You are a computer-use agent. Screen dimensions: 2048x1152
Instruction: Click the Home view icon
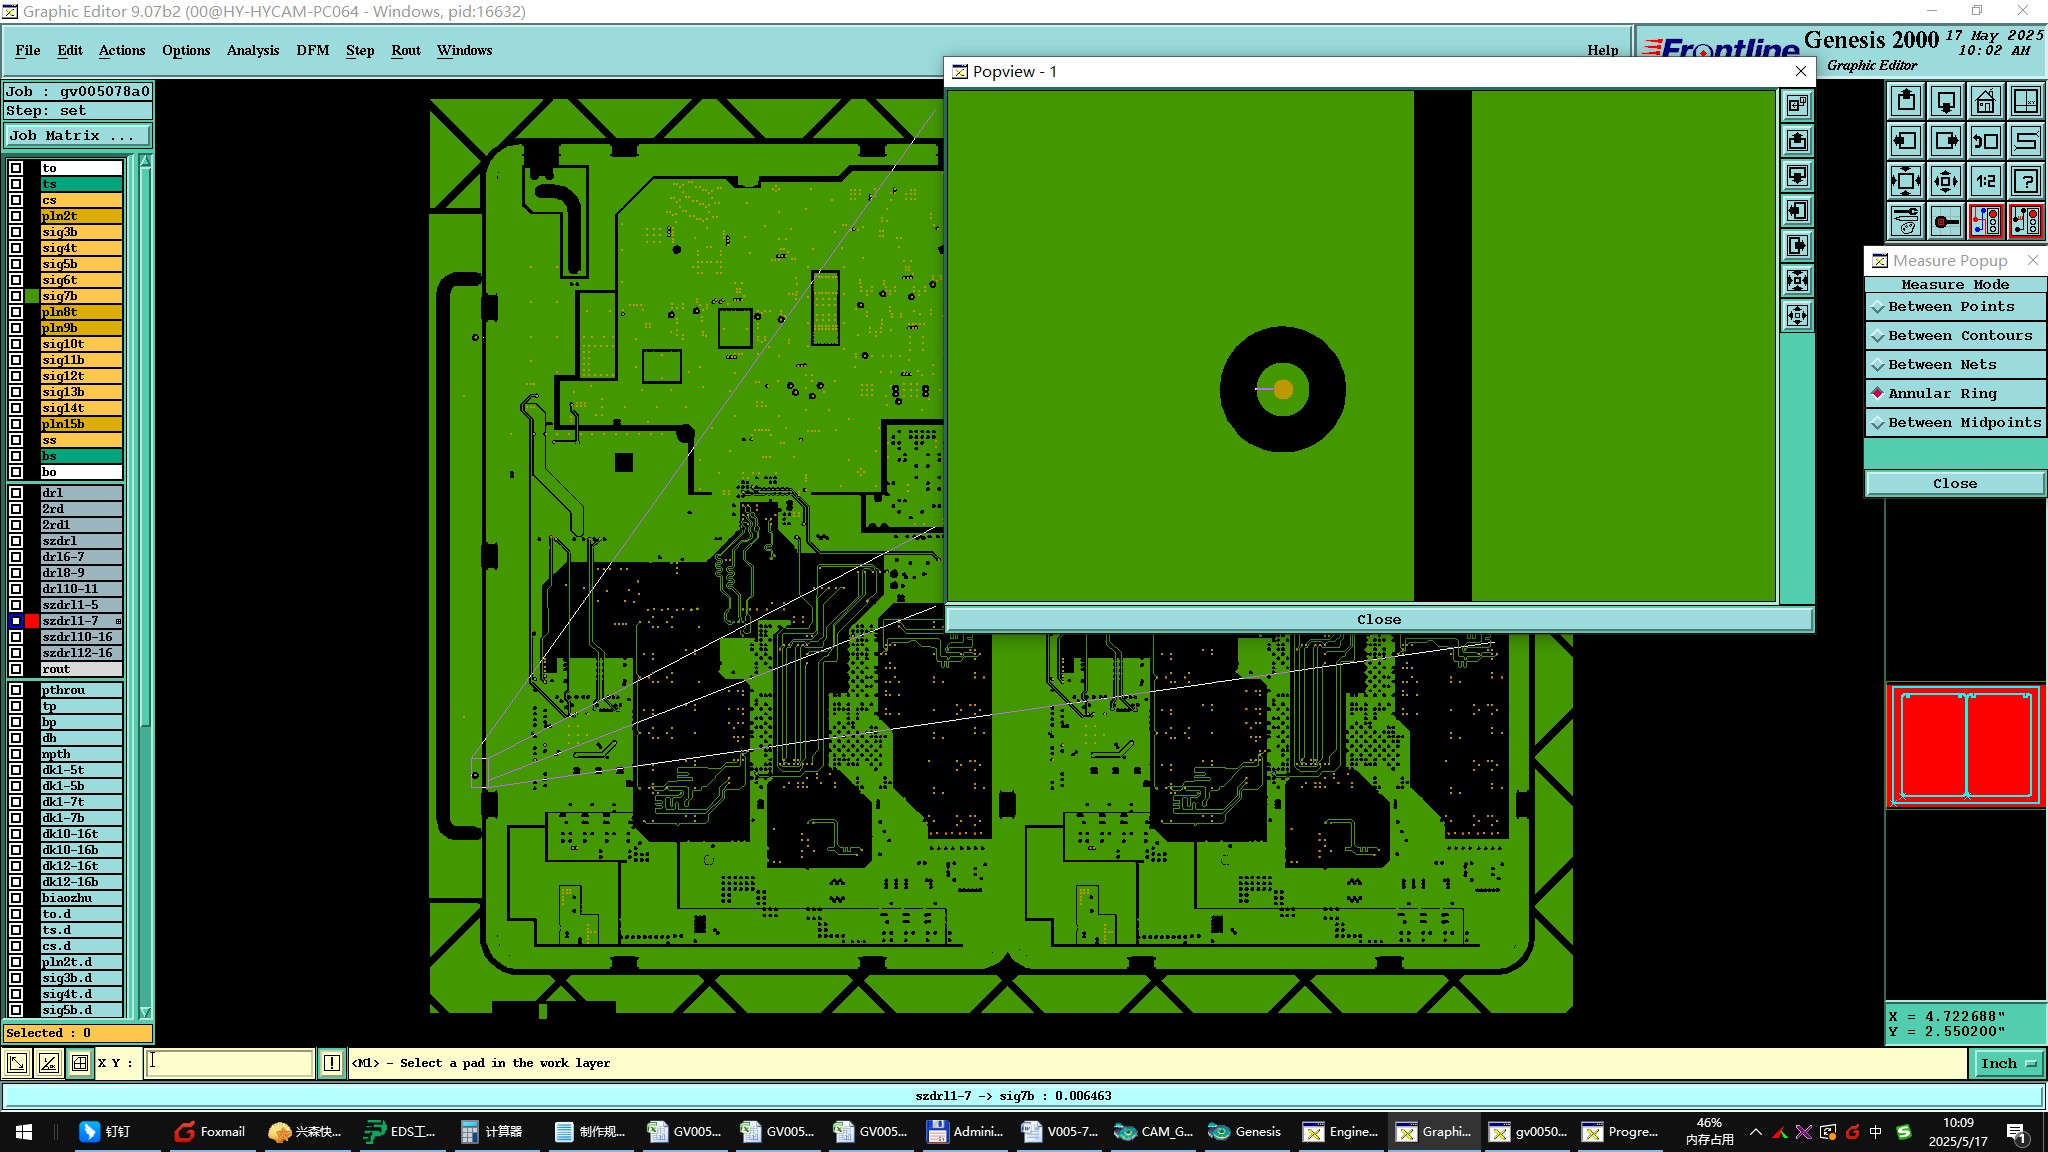point(1985,101)
